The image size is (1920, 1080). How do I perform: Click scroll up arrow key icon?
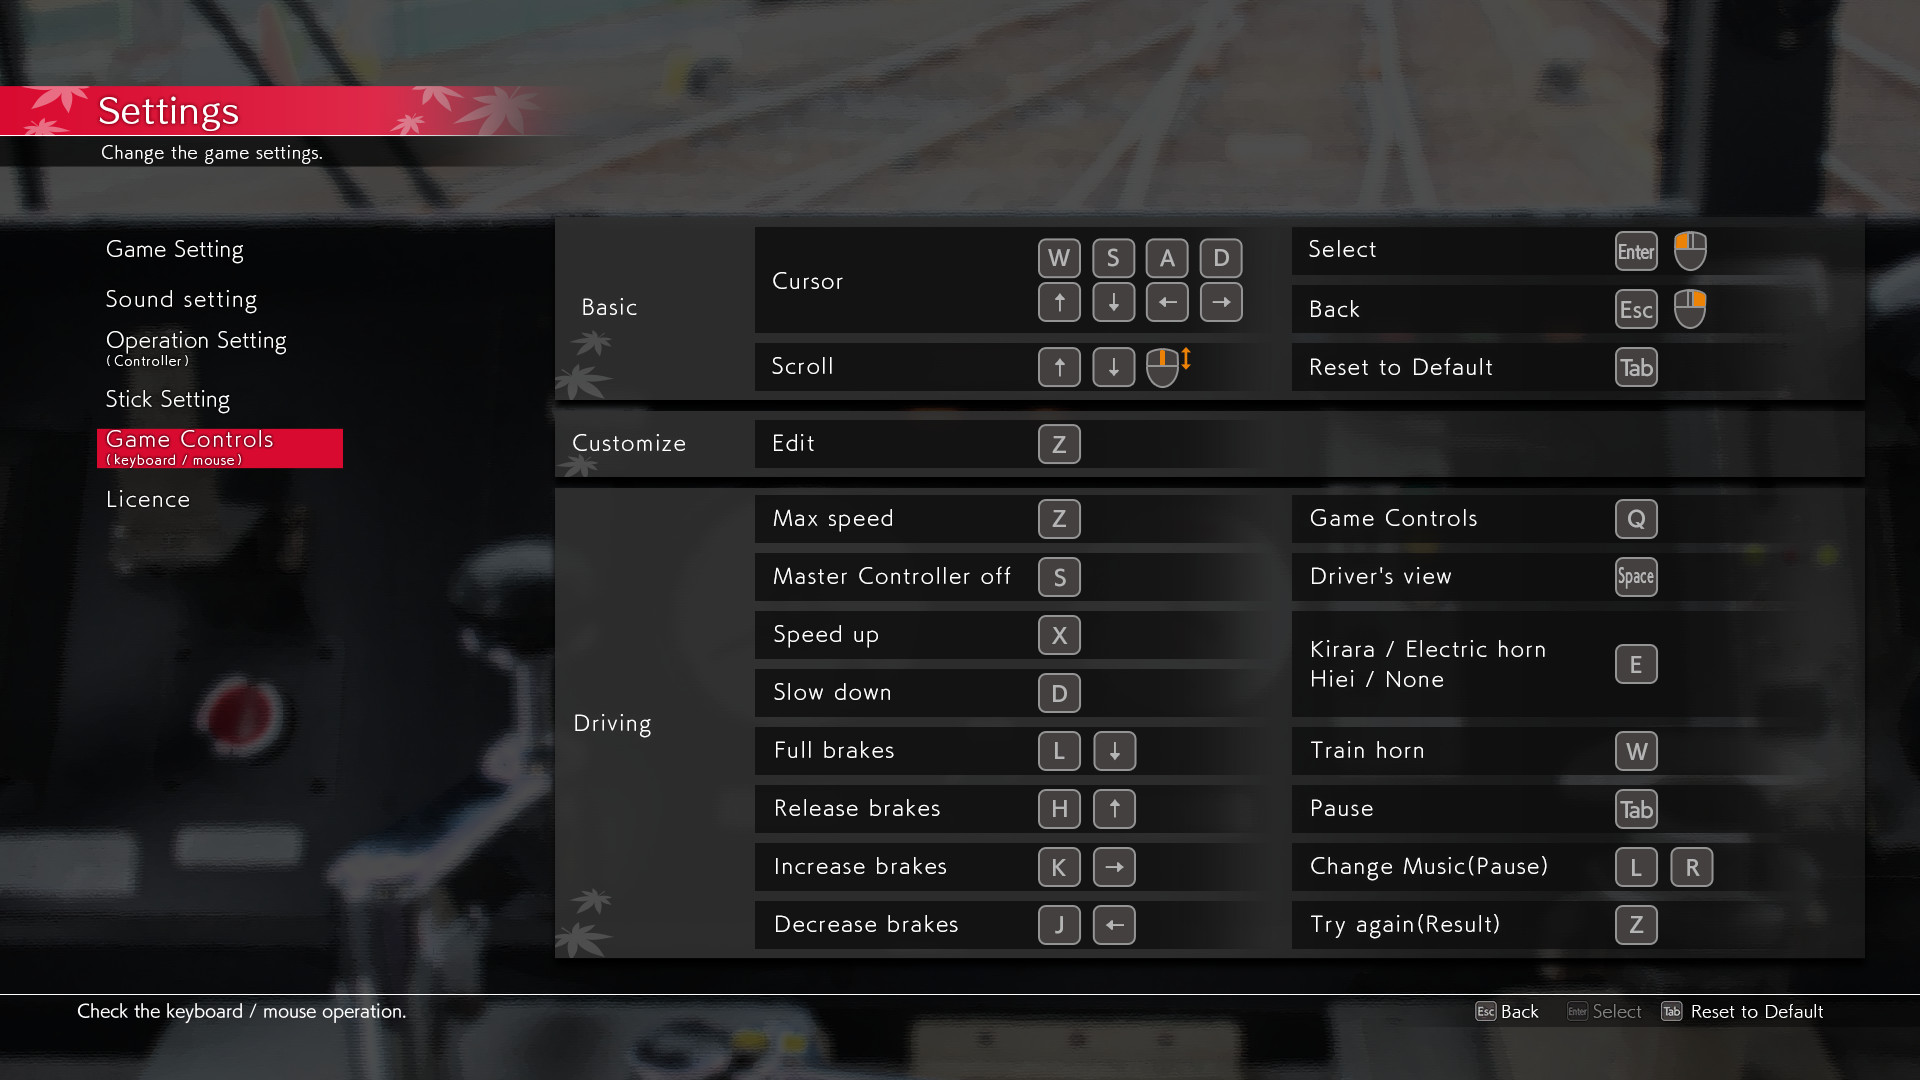(1058, 367)
